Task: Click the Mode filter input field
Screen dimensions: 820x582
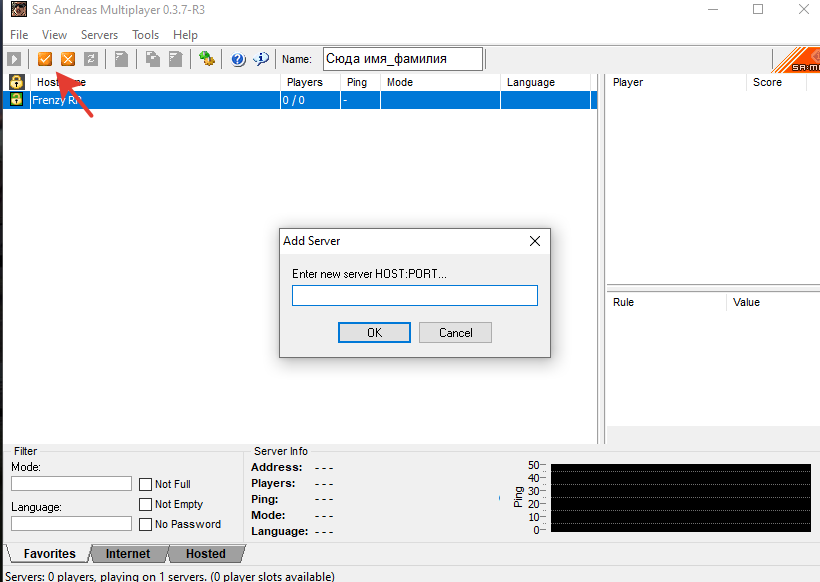Action: click(71, 483)
